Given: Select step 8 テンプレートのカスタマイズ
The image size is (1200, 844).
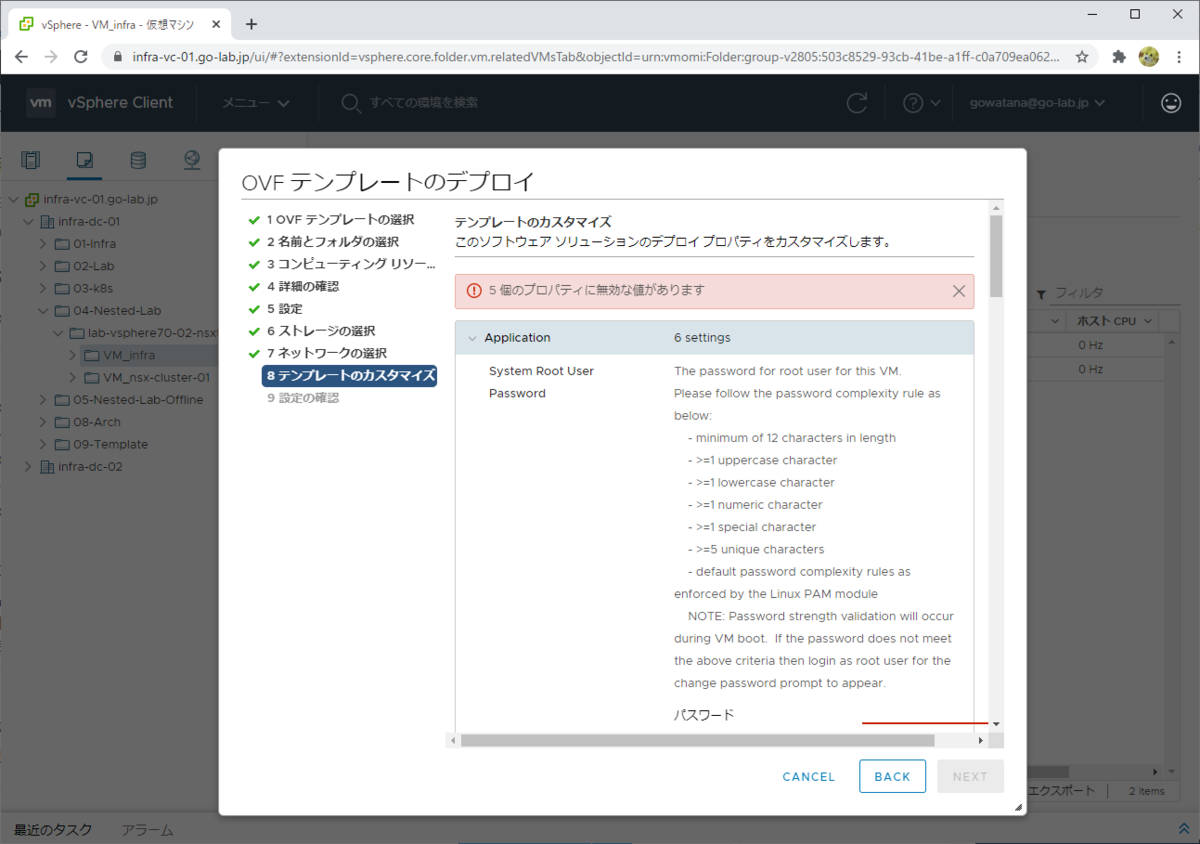Looking at the screenshot, I should pyautogui.click(x=350, y=376).
